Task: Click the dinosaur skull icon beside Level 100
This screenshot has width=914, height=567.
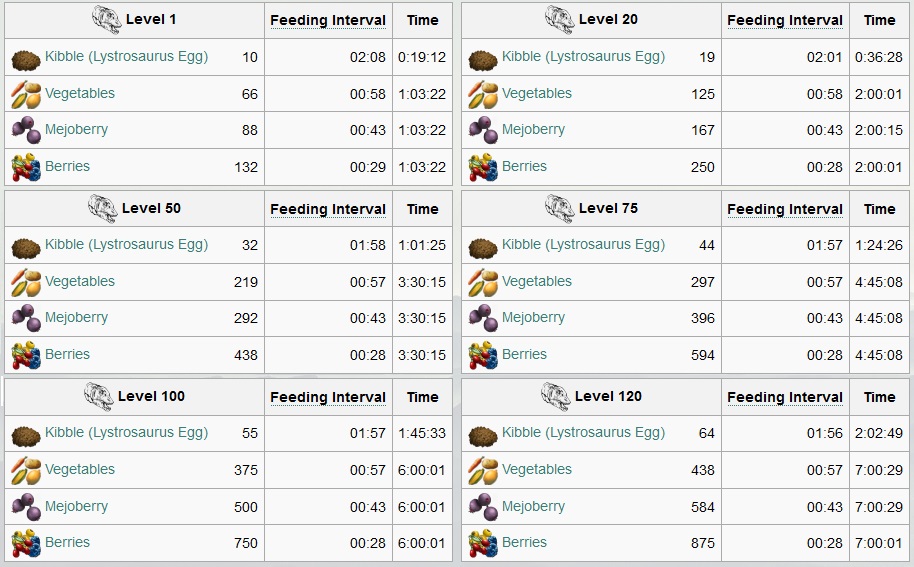Action: click(x=99, y=397)
